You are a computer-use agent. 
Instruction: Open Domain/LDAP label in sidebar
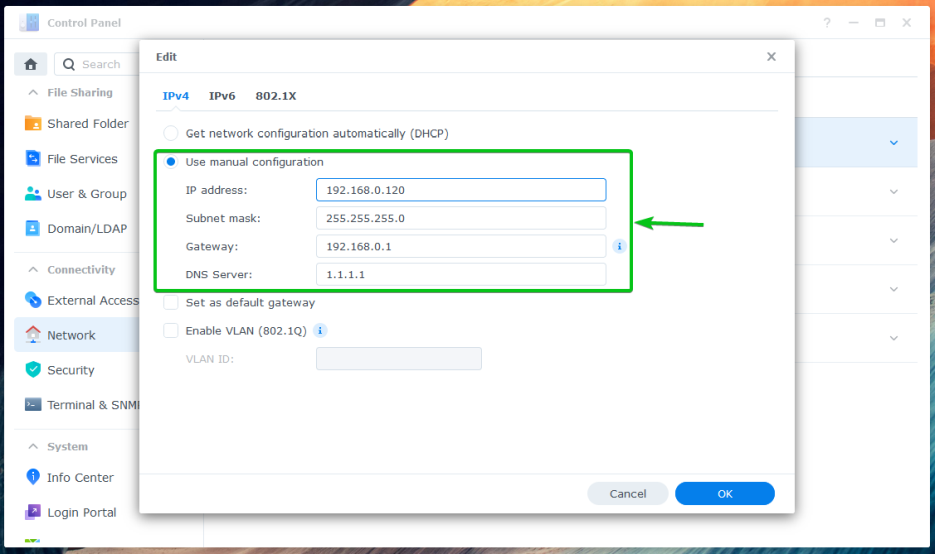point(87,228)
